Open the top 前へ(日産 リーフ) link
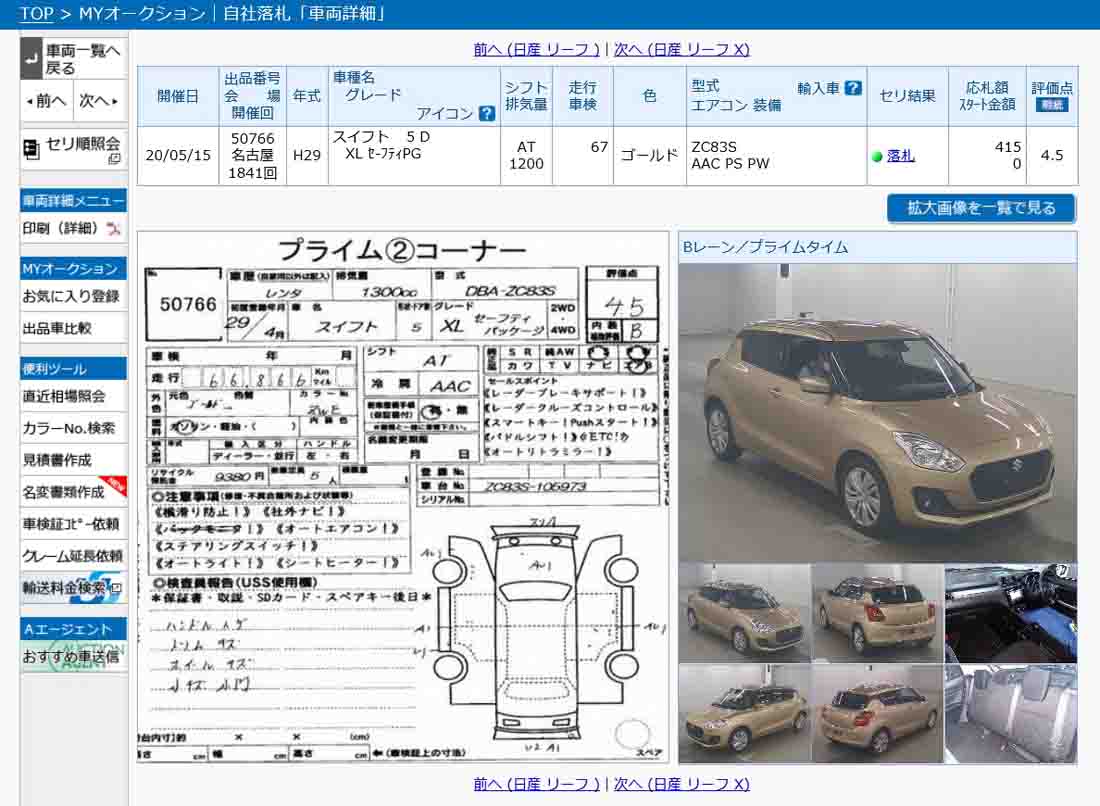Image resolution: width=1100 pixels, height=806 pixels. click(536, 49)
